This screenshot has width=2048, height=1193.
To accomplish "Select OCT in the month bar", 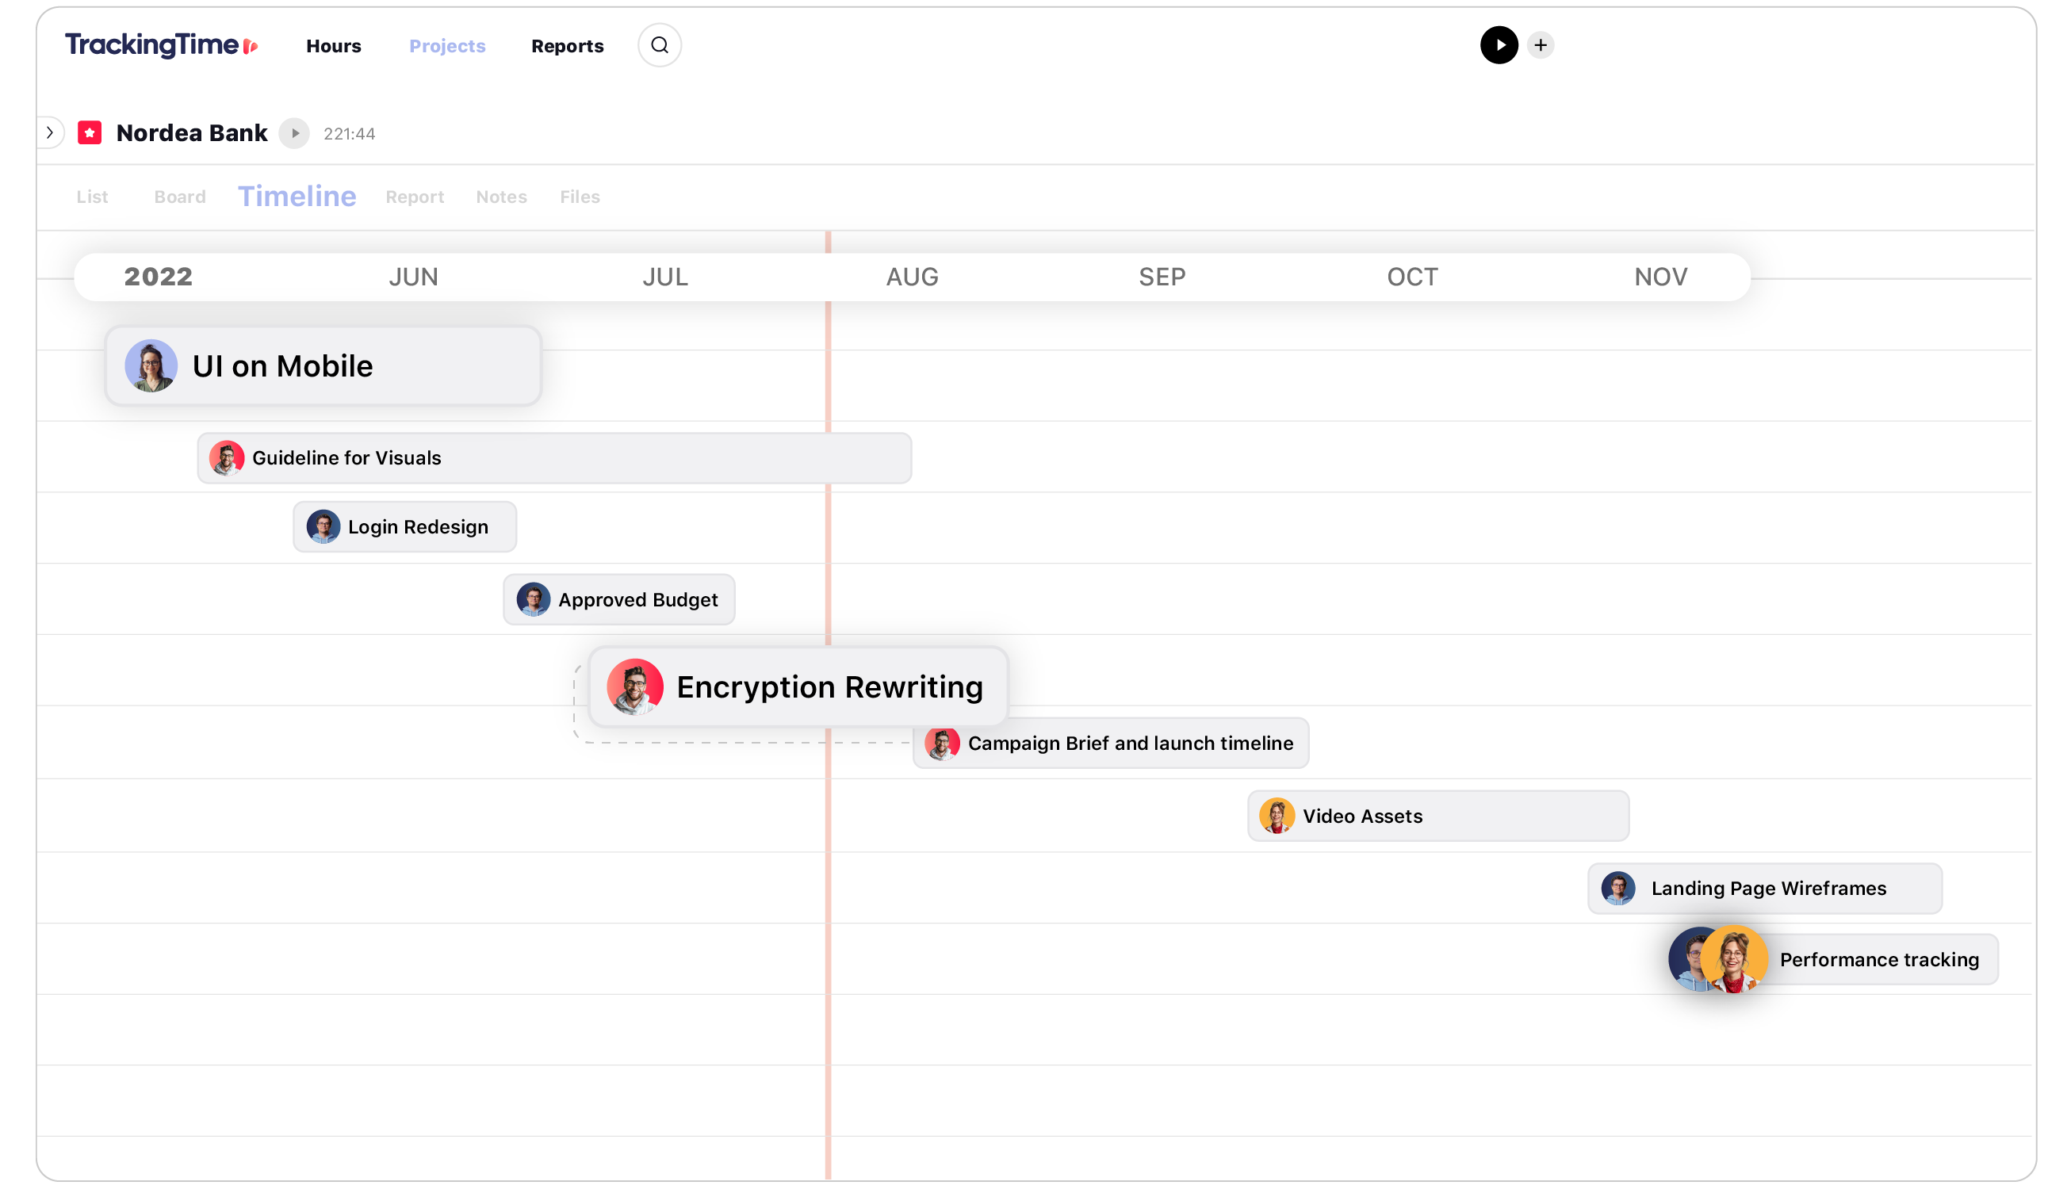I will 1412,277.
